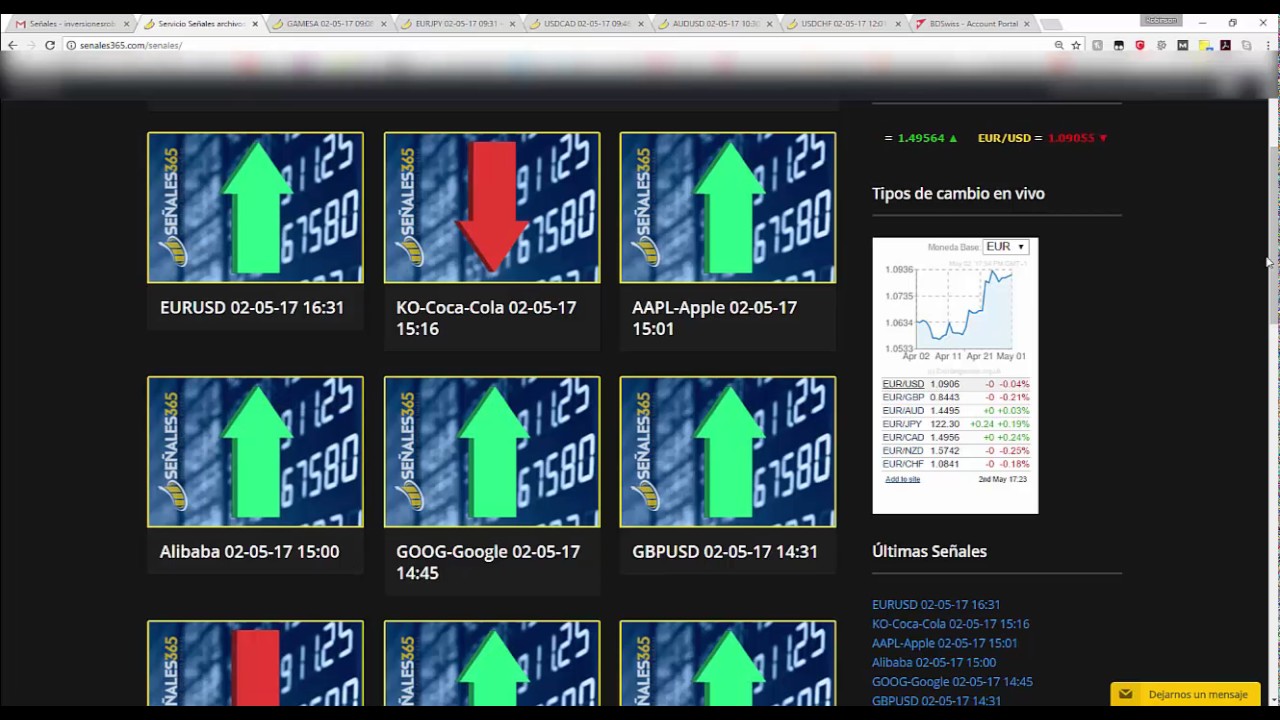
Task: Select the EUR/AUD row in rates table
Action: [955, 411]
